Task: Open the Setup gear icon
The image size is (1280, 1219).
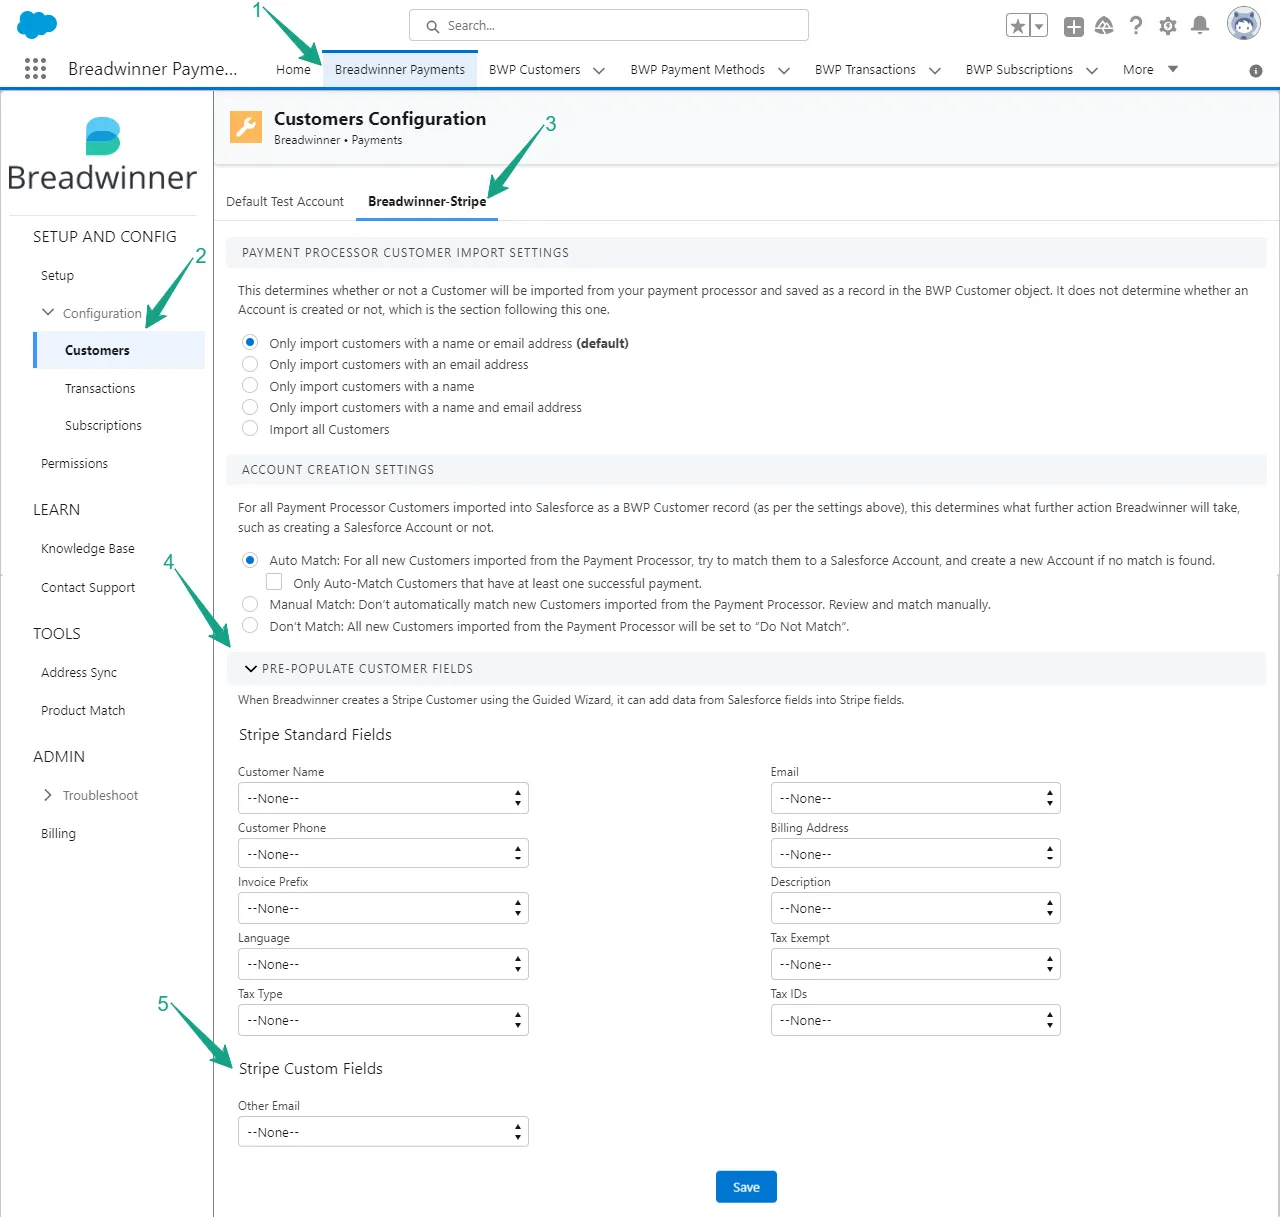Action: tap(1168, 26)
